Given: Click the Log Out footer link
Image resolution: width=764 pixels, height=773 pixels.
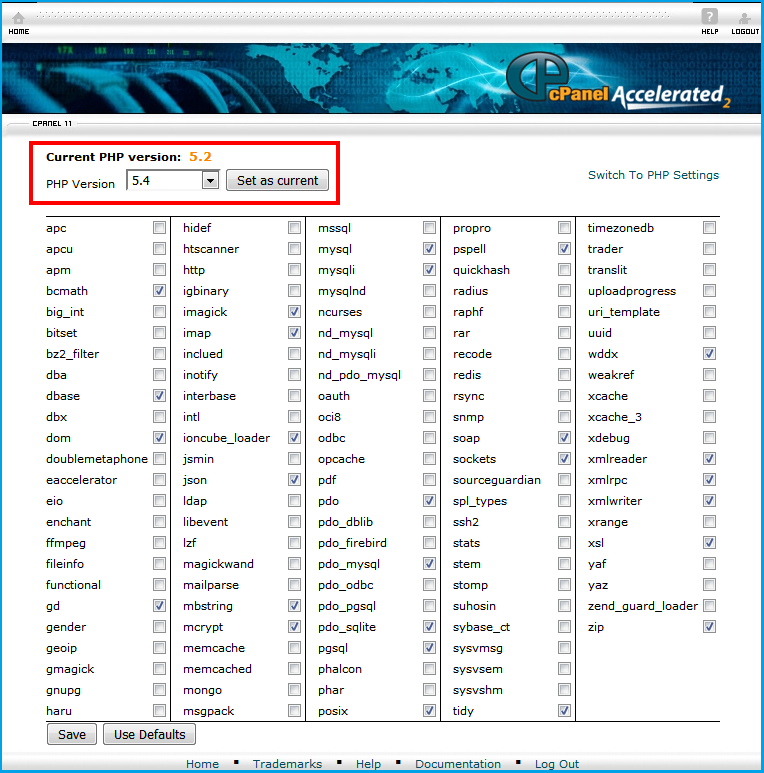Looking at the screenshot, I should click(x=557, y=764).
